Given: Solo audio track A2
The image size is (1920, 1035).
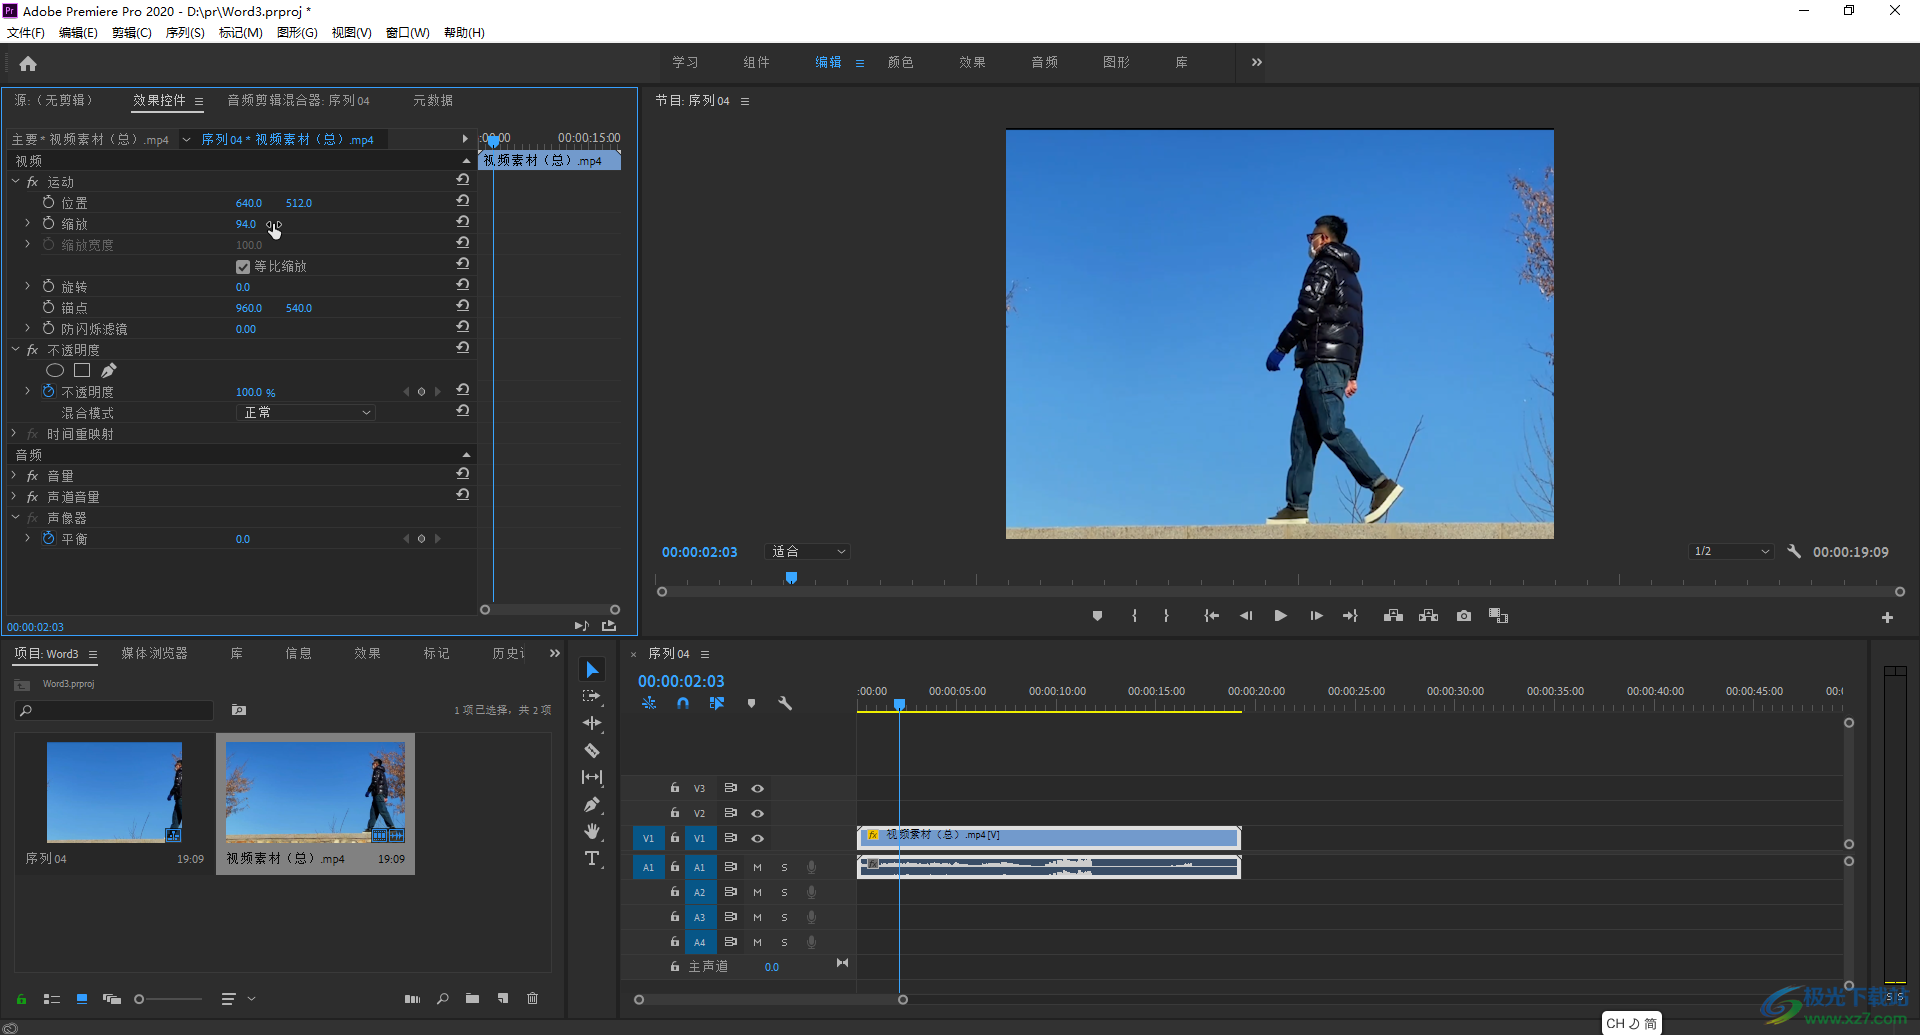Looking at the screenshot, I should tap(784, 892).
